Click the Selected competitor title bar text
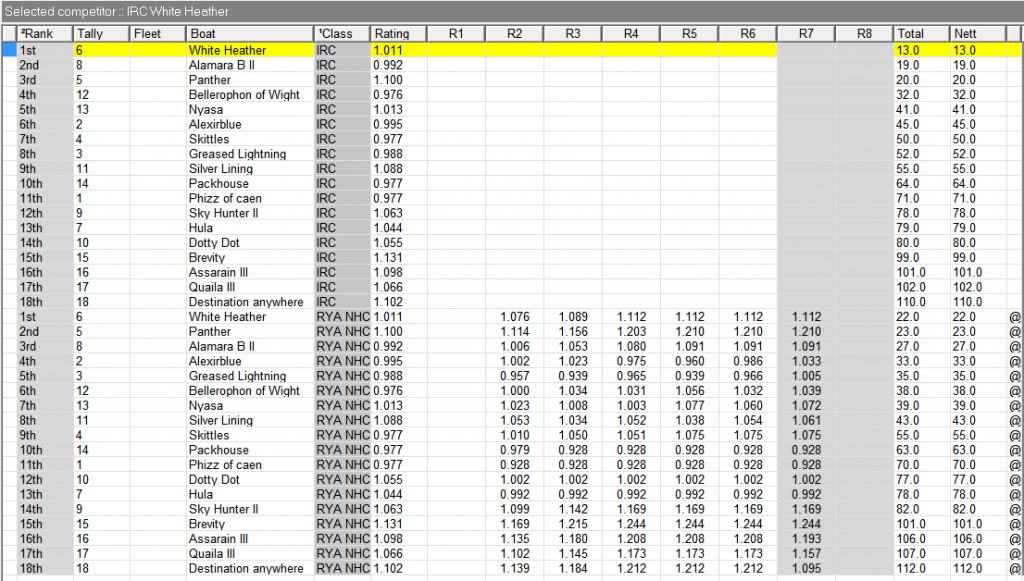 click(117, 12)
